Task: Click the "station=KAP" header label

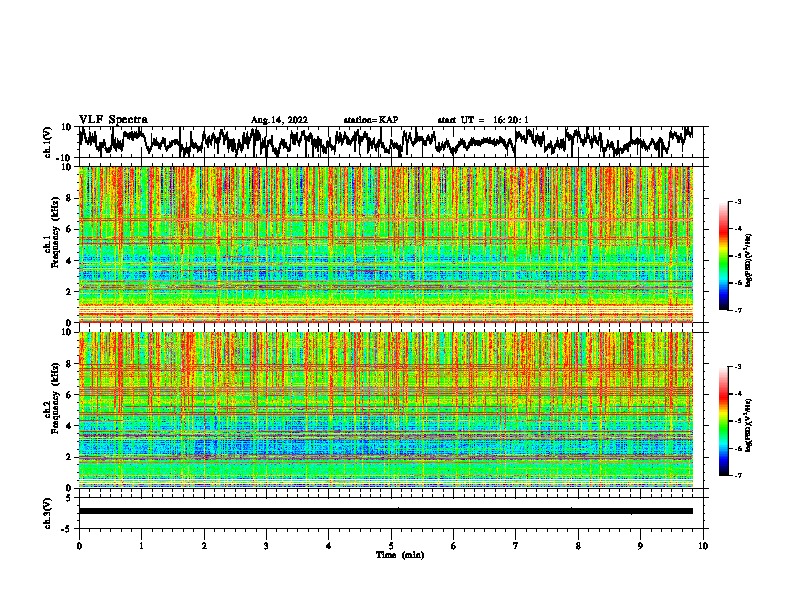Action: point(371,120)
